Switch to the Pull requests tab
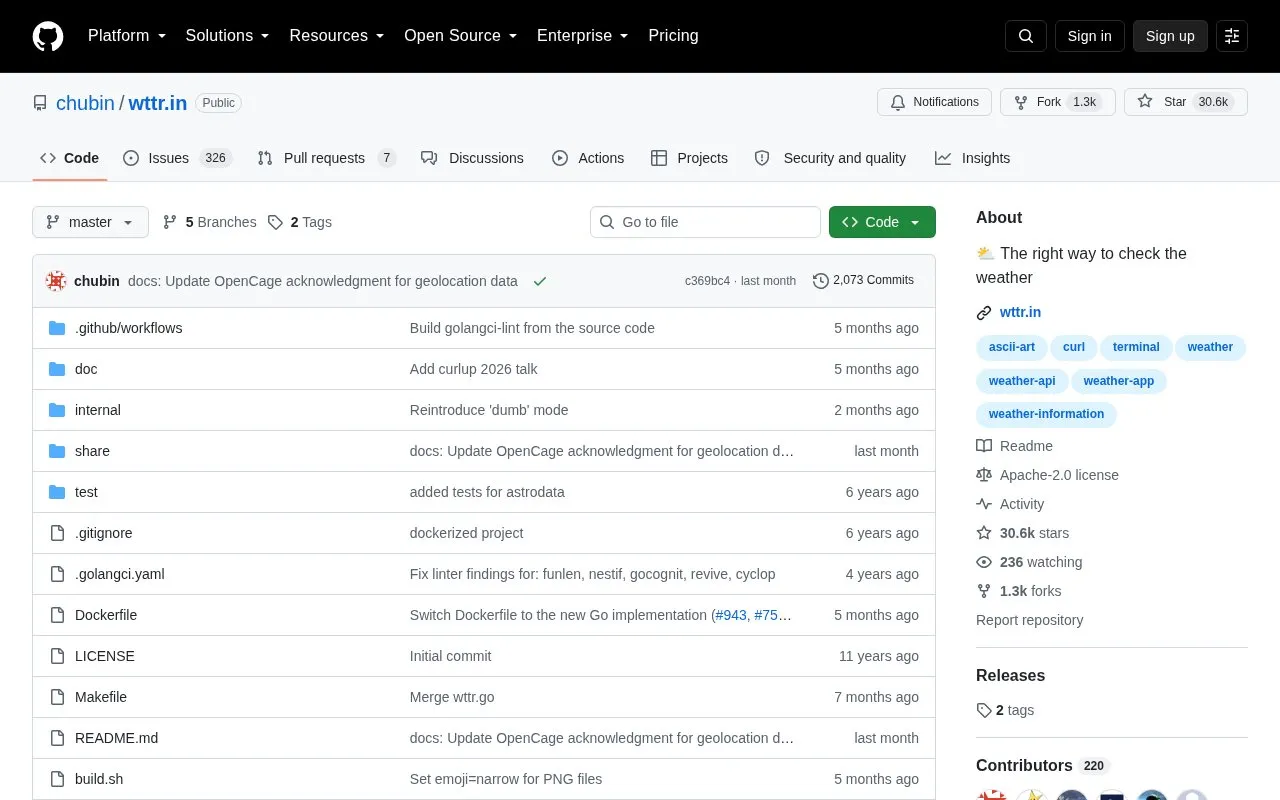 point(326,158)
